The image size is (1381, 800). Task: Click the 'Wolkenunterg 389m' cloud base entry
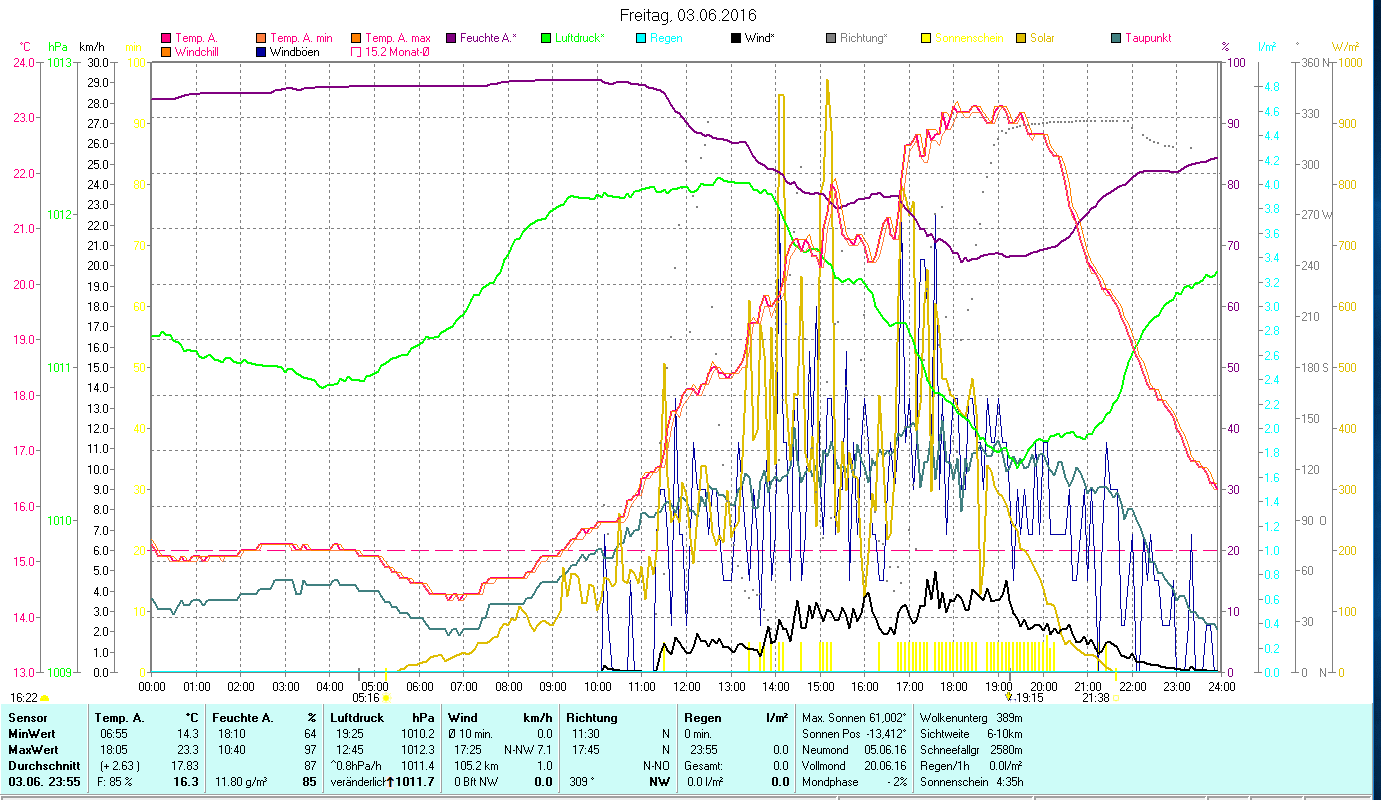(x=970, y=718)
